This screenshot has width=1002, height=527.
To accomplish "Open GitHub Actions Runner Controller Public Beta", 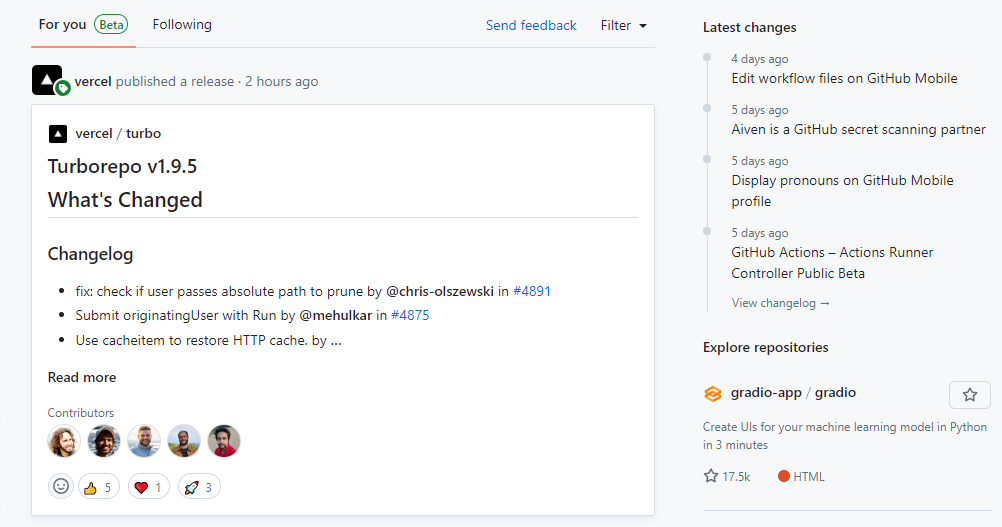I will coord(832,263).
